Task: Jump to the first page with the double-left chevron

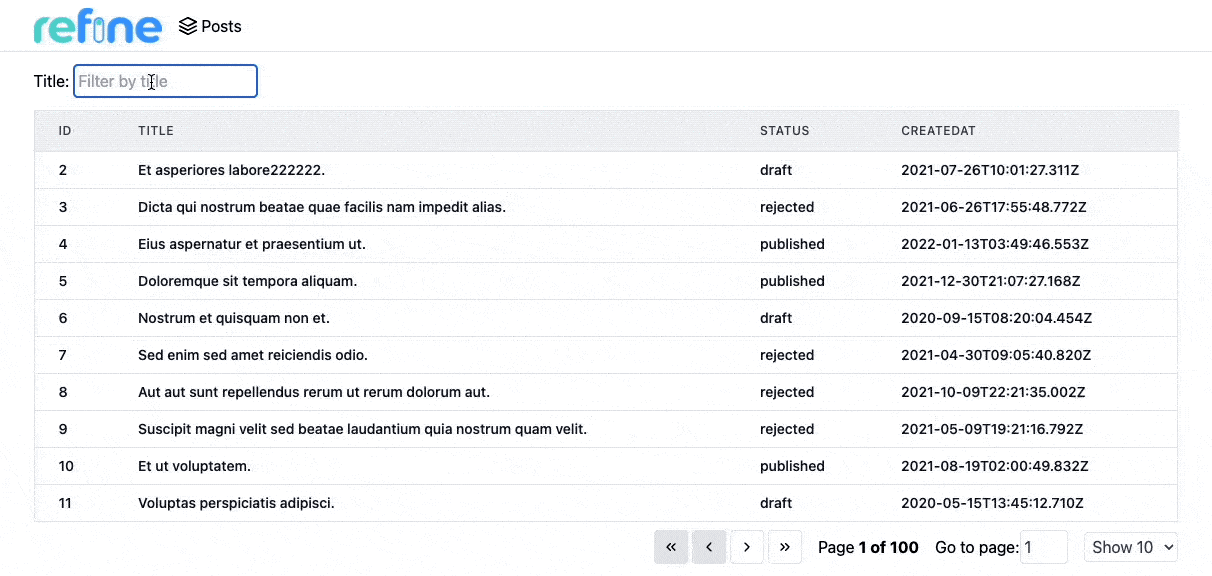Action: (671, 547)
